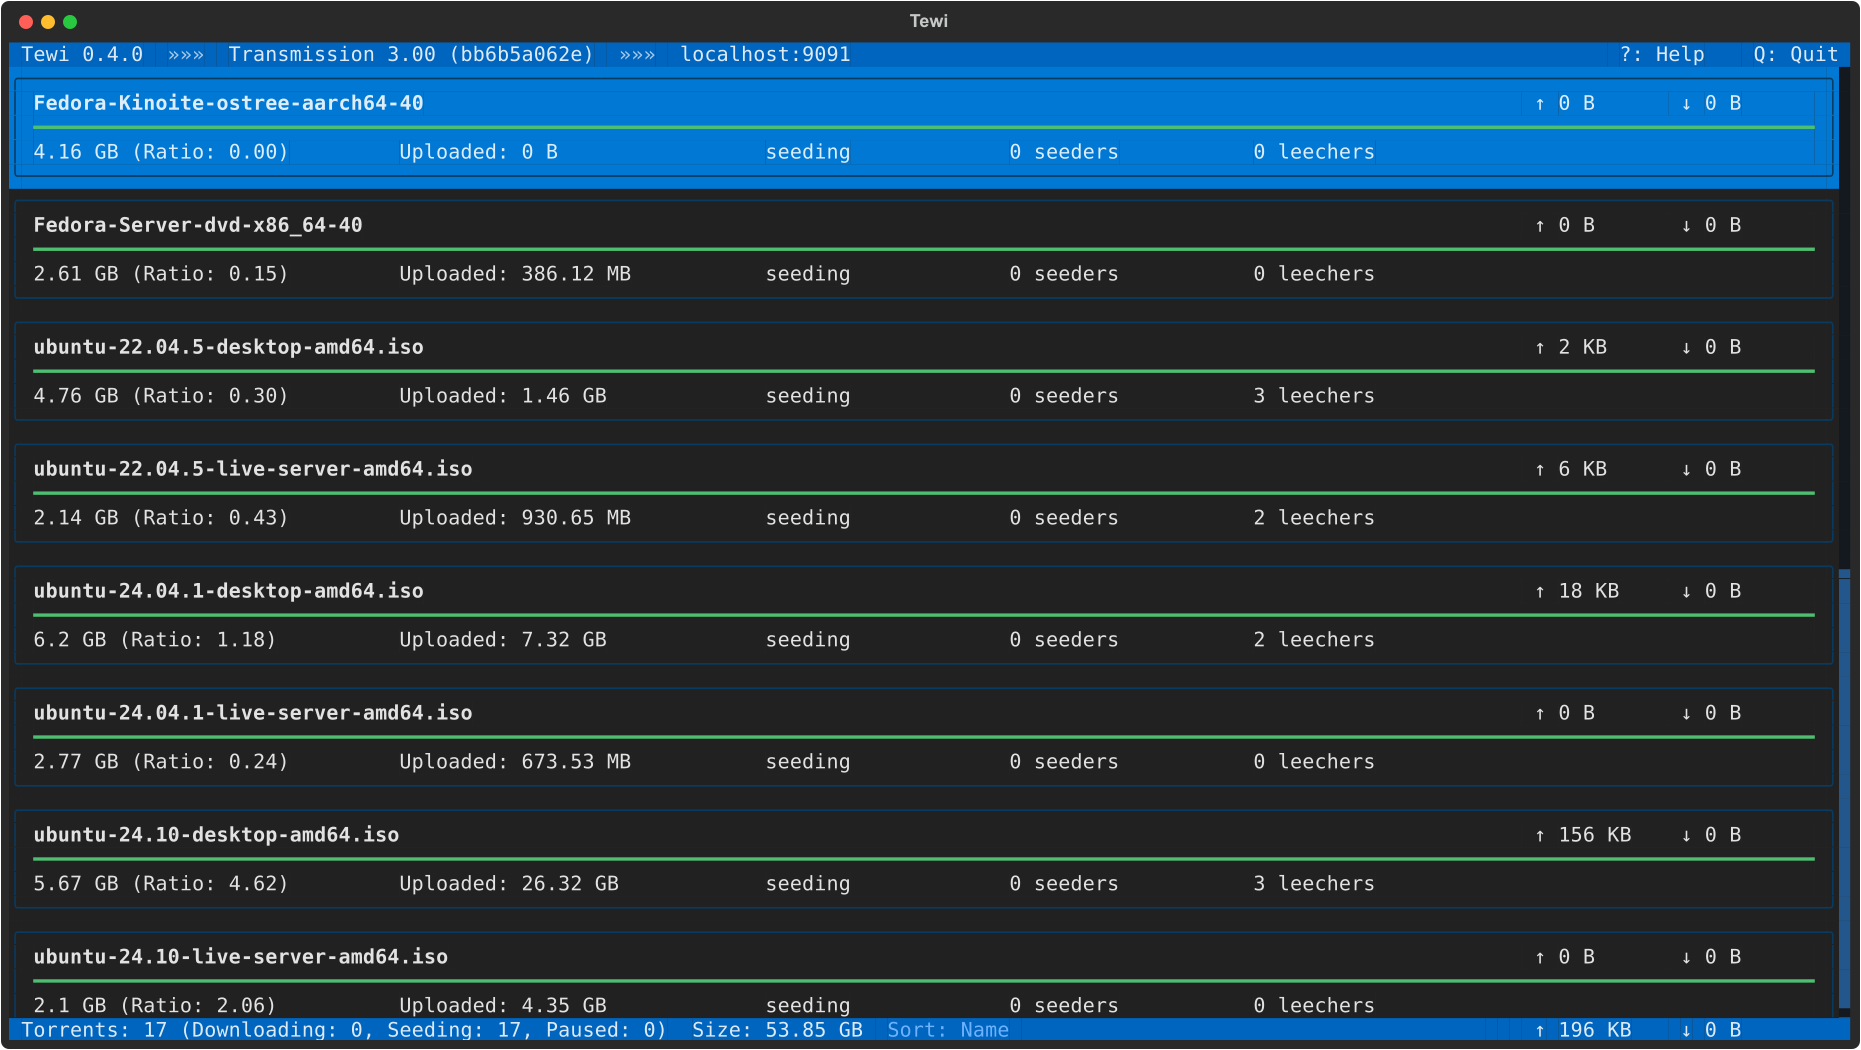Click 'Uploaded: 26.32 GB' value
The height and width of the screenshot is (1050, 1861).
(x=509, y=884)
